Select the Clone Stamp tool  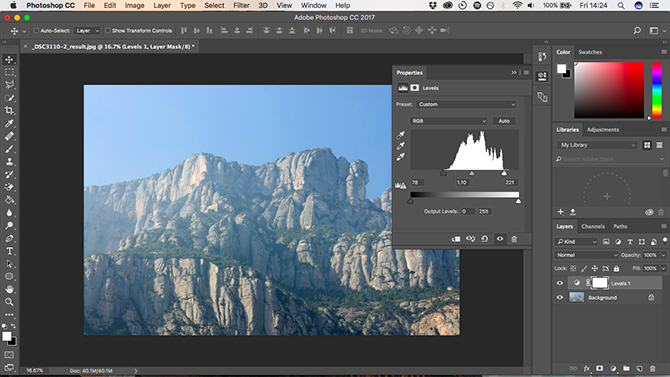[9, 162]
